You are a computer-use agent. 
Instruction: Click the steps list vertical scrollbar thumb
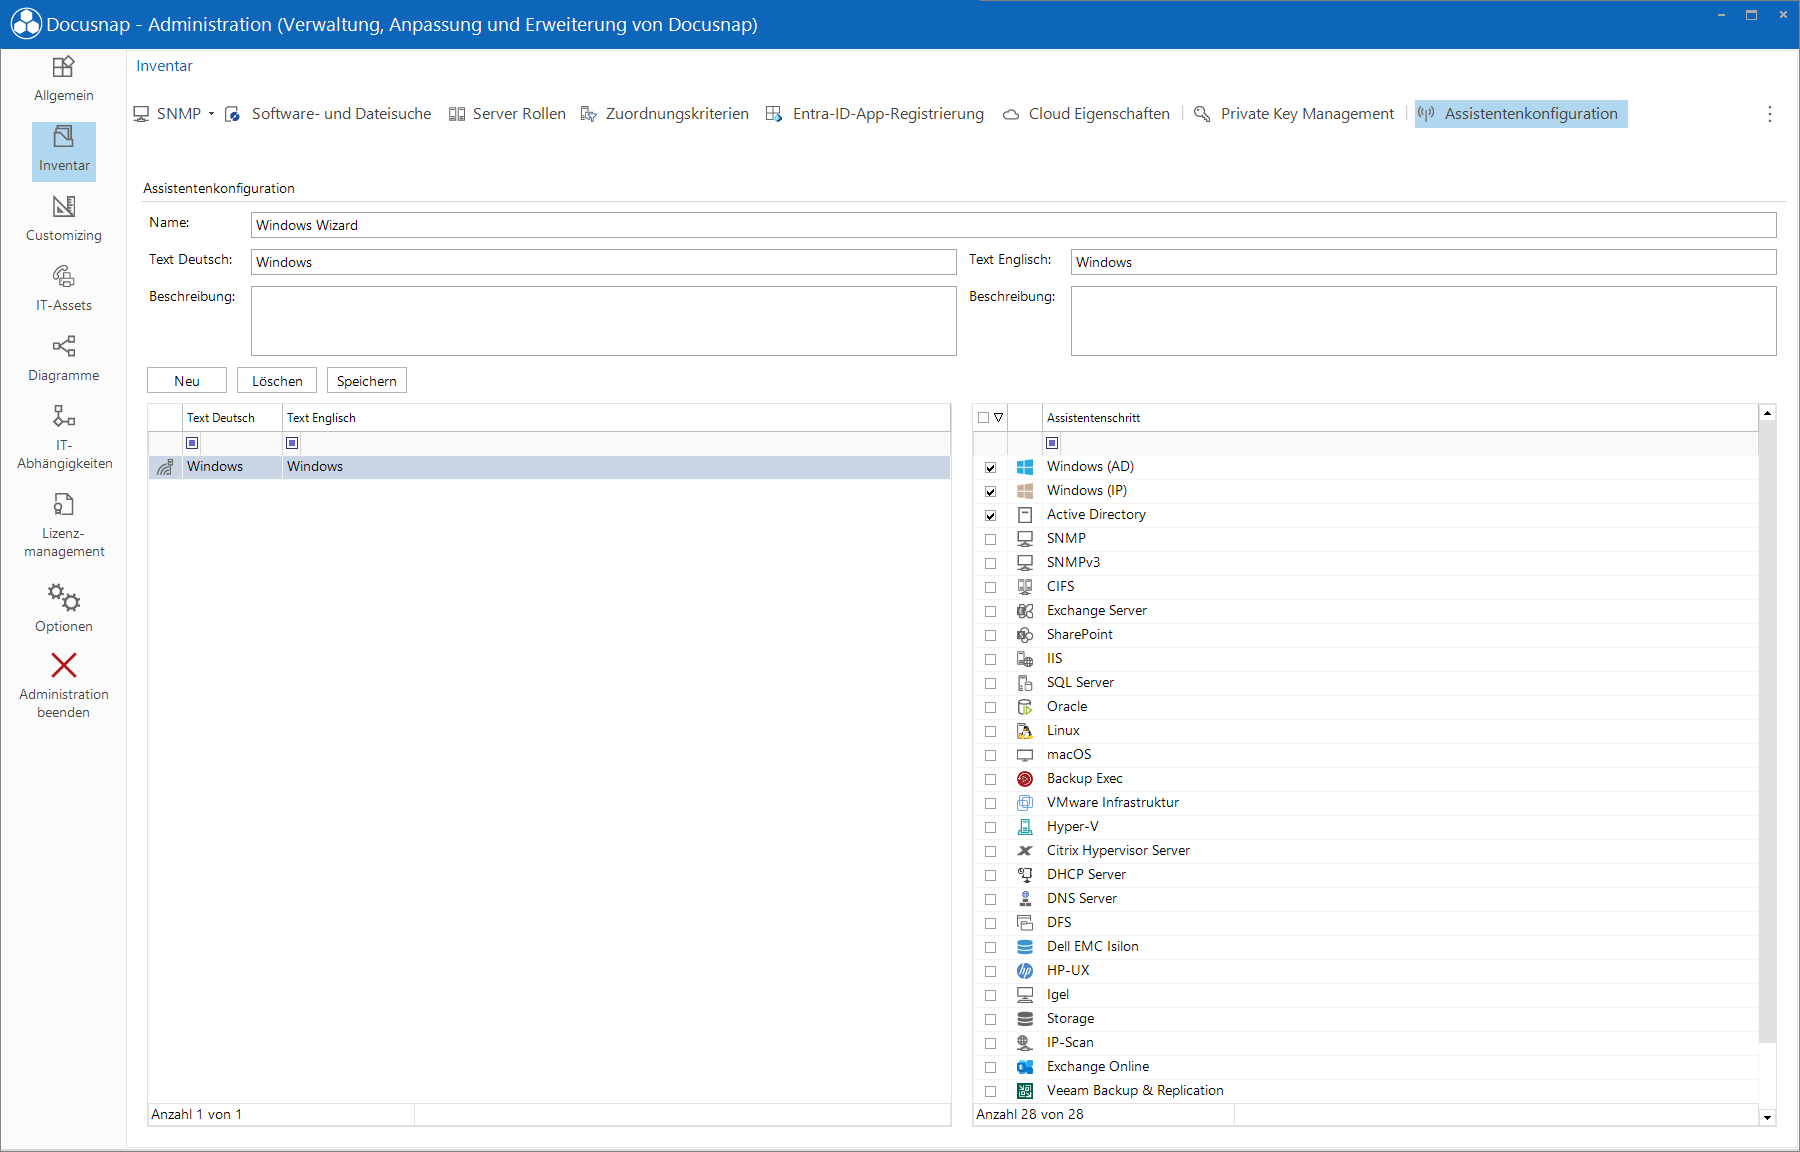(1767, 733)
